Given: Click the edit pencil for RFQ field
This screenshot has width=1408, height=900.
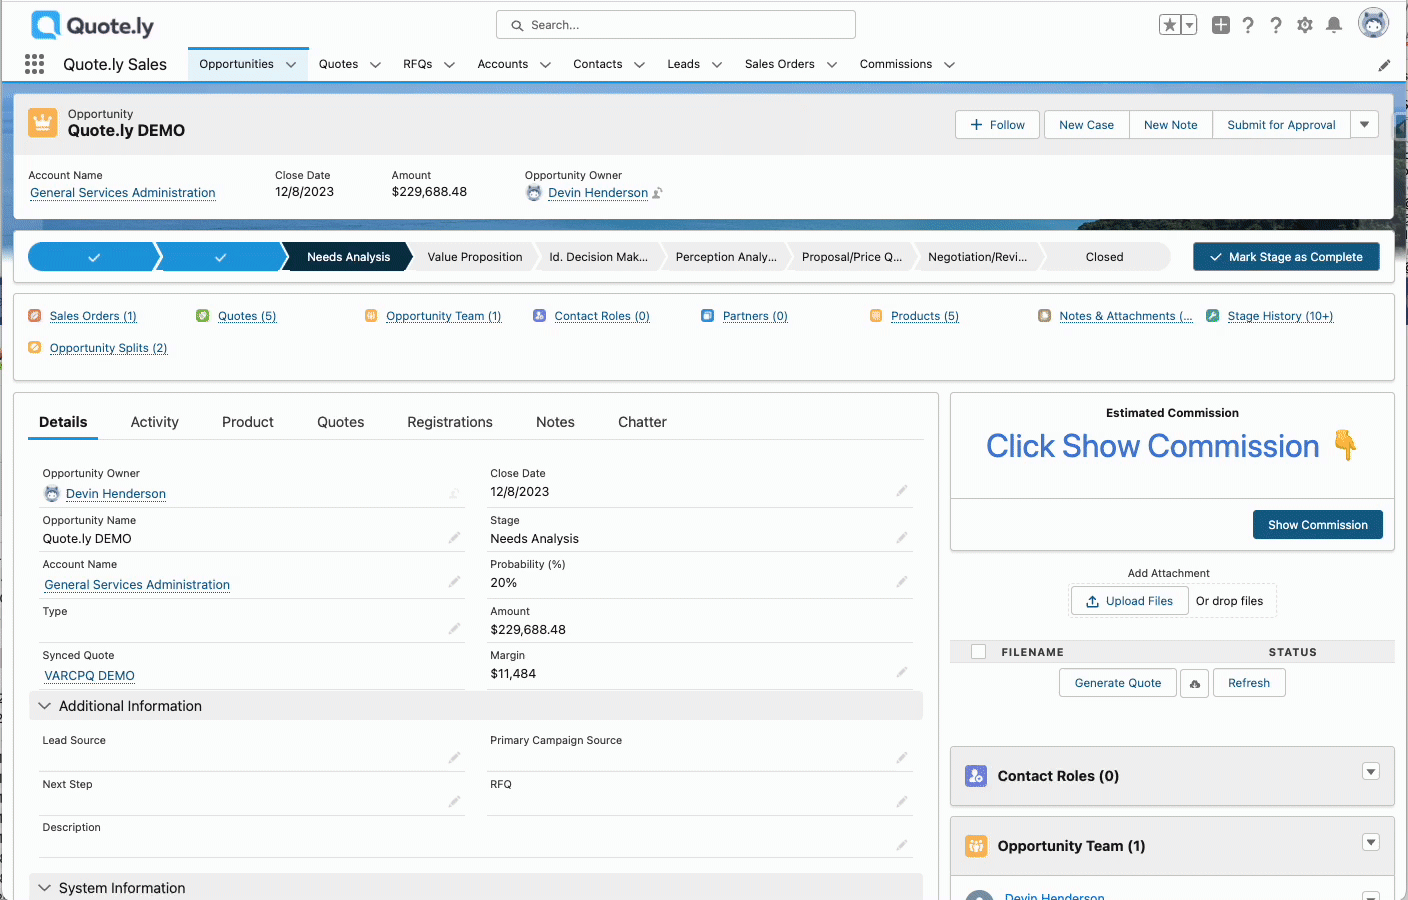Looking at the screenshot, I should click(x=902, y=802).
